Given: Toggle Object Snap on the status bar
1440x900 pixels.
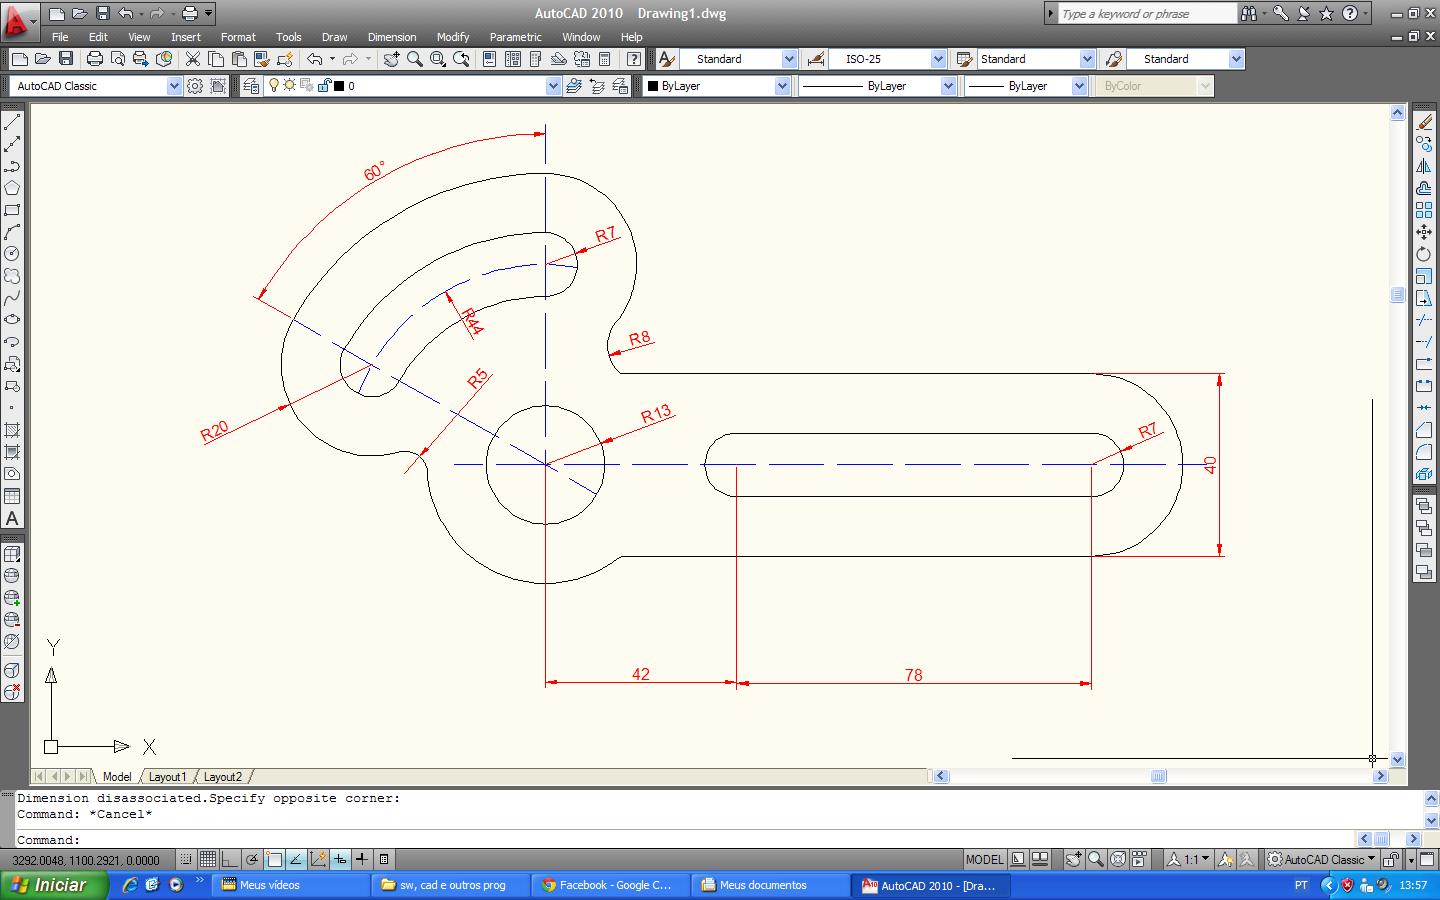Looking at the screenshot, I should (x=276, y=859).
